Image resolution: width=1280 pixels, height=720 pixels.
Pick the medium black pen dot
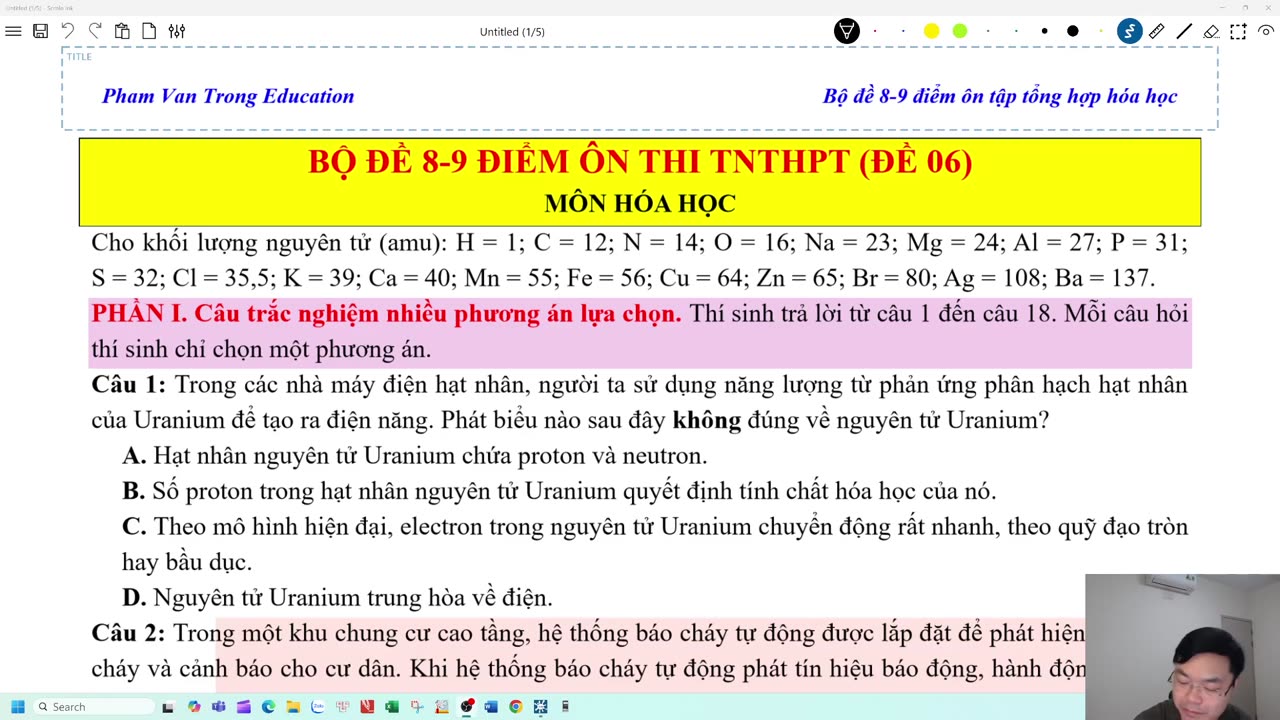(x=1045, y=31)
